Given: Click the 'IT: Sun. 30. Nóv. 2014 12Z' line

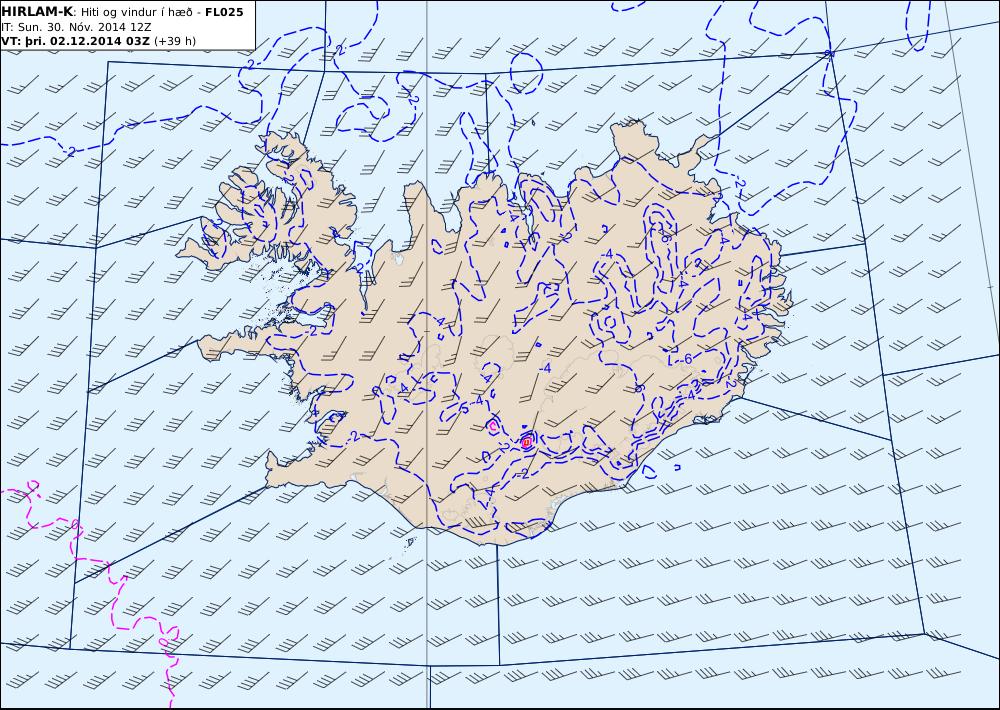Looking at the screenshot, I should [77, 27].
